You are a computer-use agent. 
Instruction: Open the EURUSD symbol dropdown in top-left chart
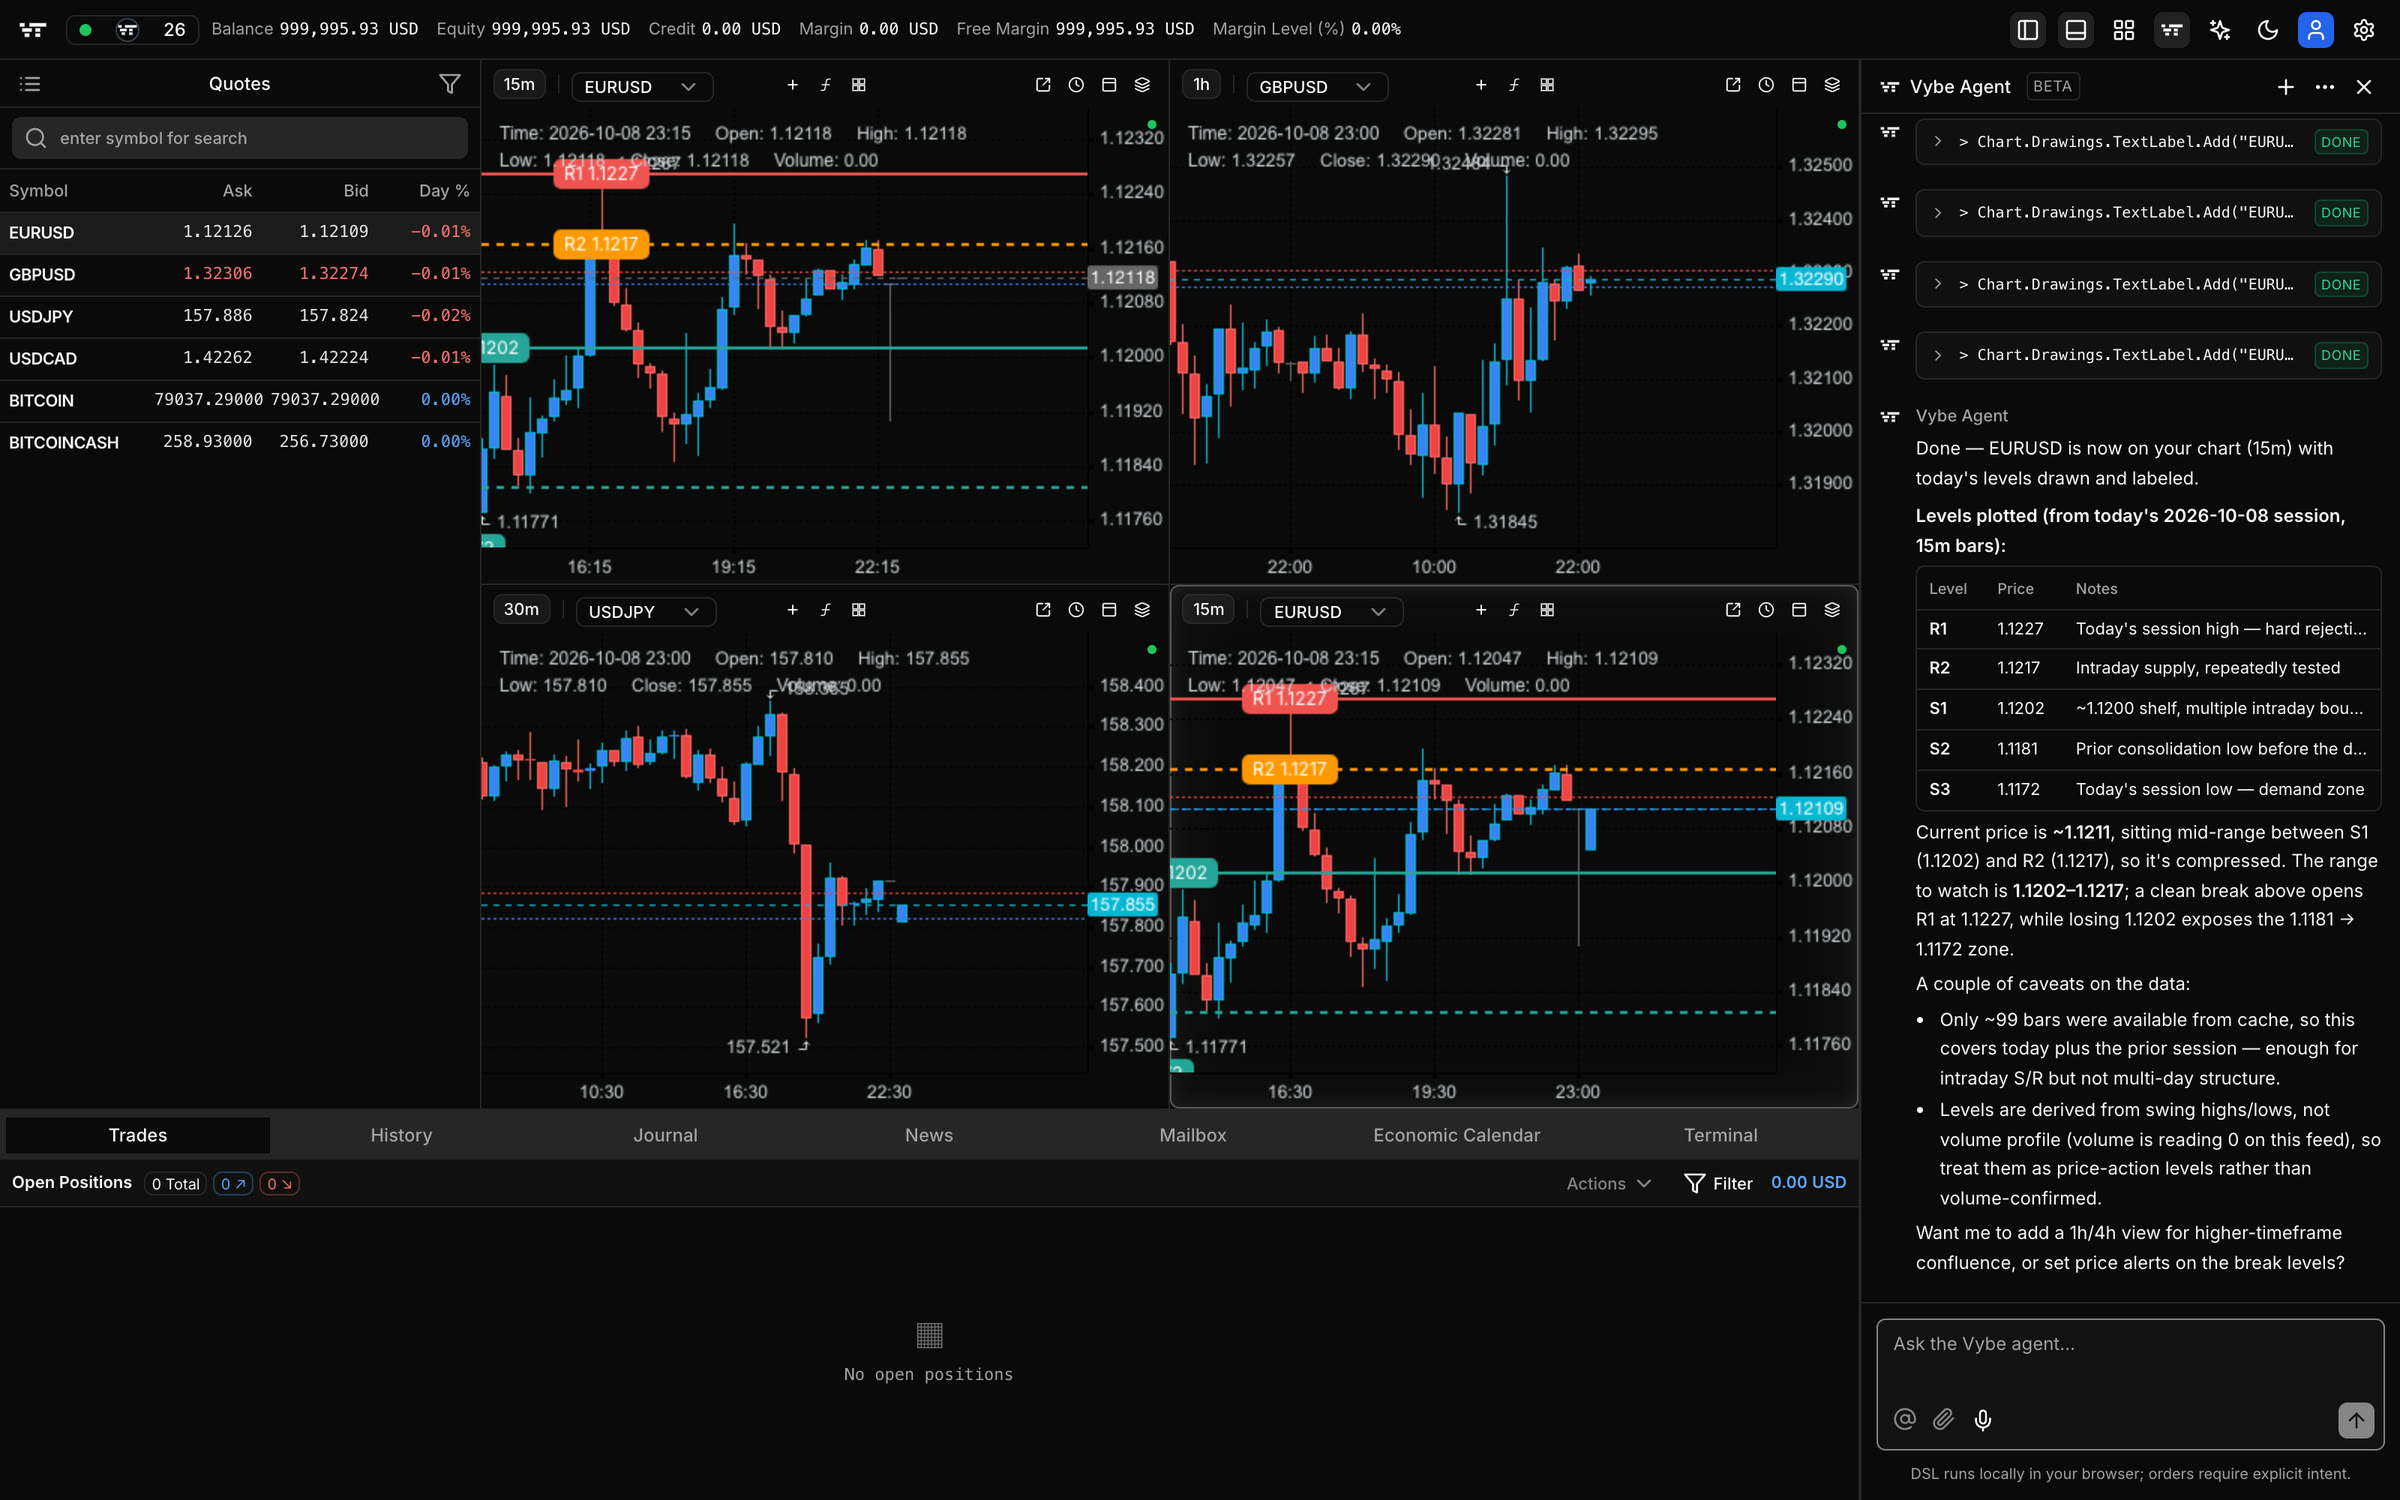coord(641,87)
